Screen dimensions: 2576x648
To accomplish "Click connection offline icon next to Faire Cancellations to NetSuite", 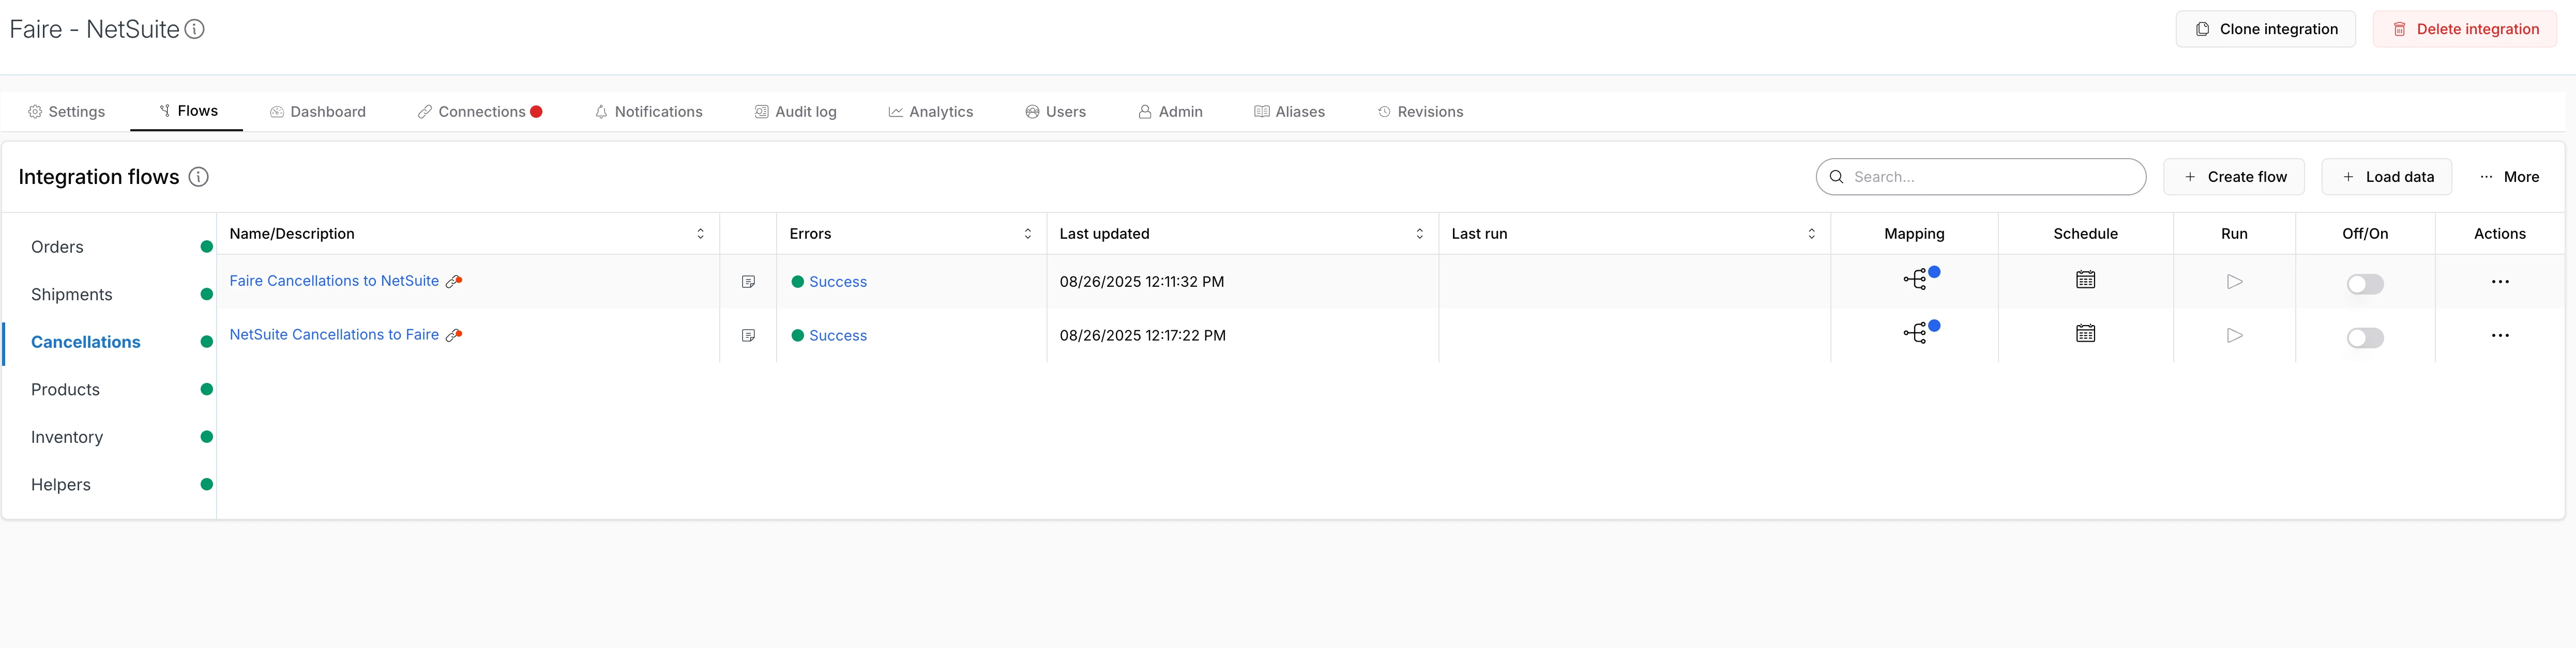I will tap(454, 281).
